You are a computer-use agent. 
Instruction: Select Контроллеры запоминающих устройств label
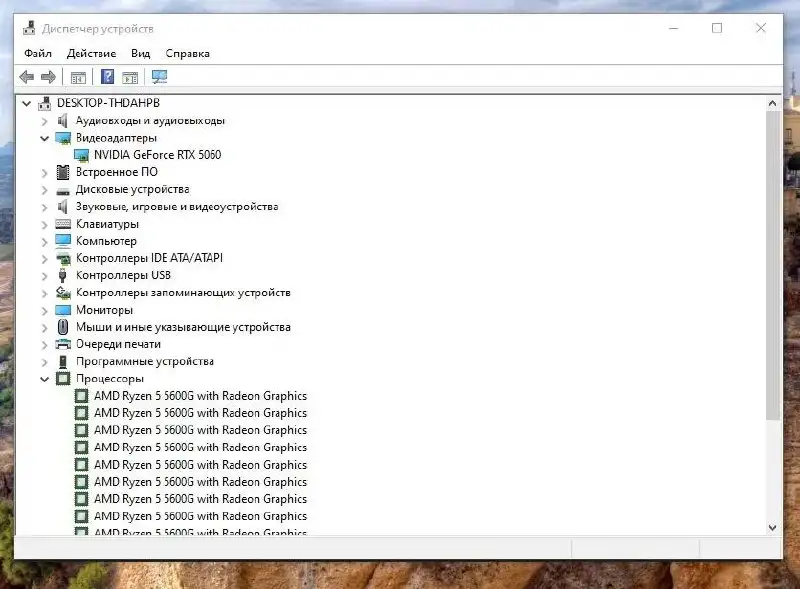pyautogui.click(x=183, y=292)
